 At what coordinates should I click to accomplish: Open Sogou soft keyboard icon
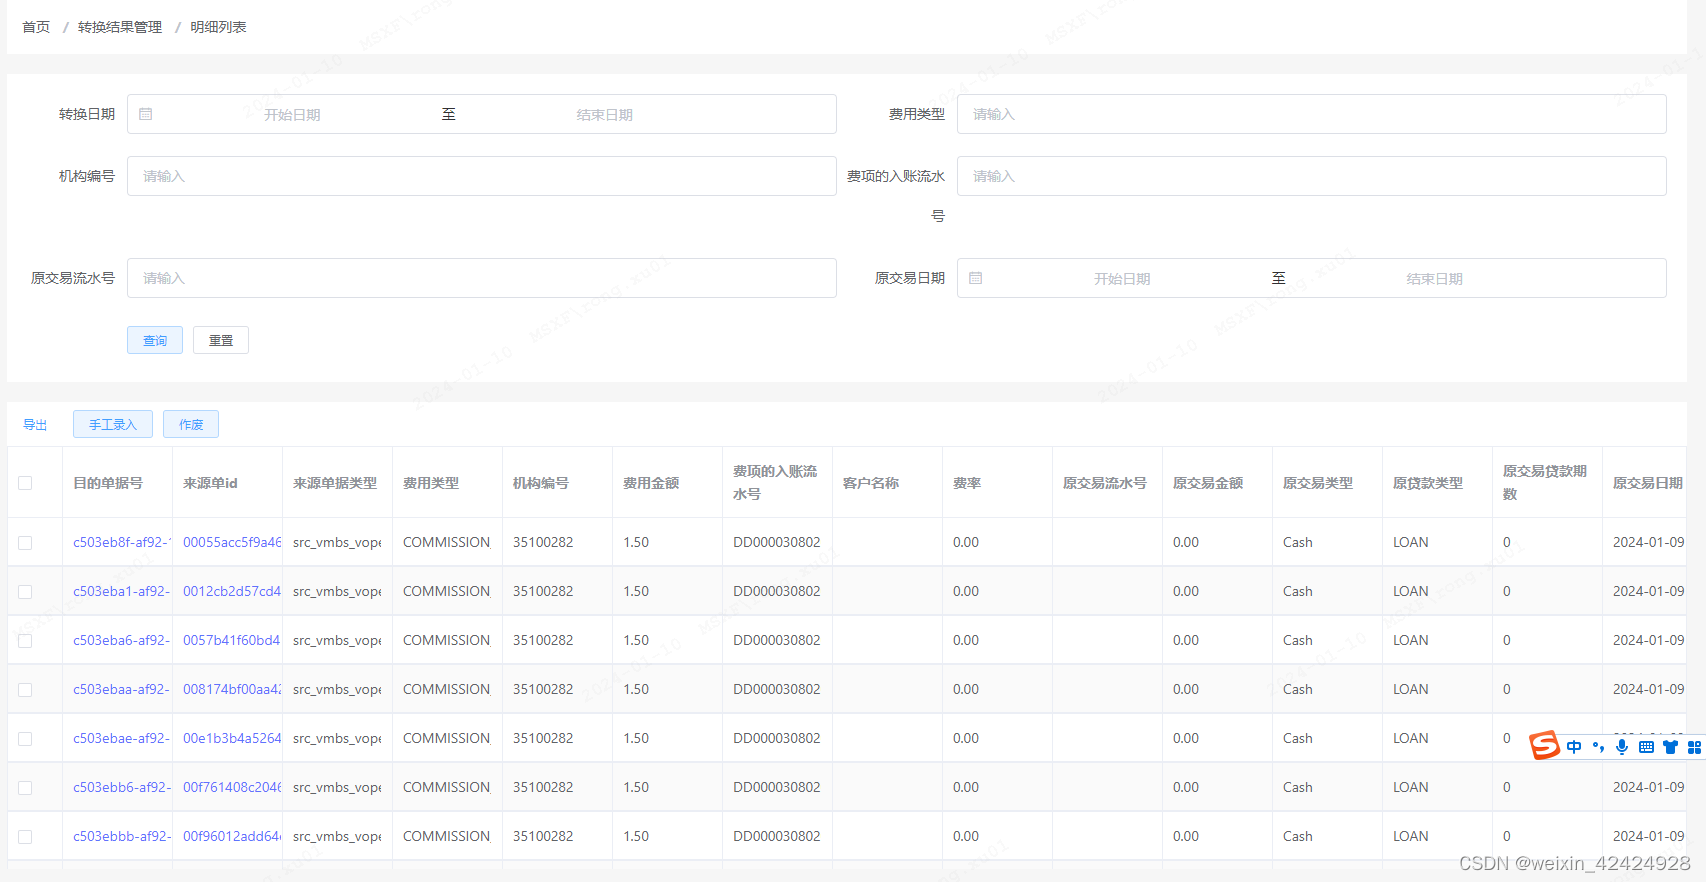point(1646,747)
